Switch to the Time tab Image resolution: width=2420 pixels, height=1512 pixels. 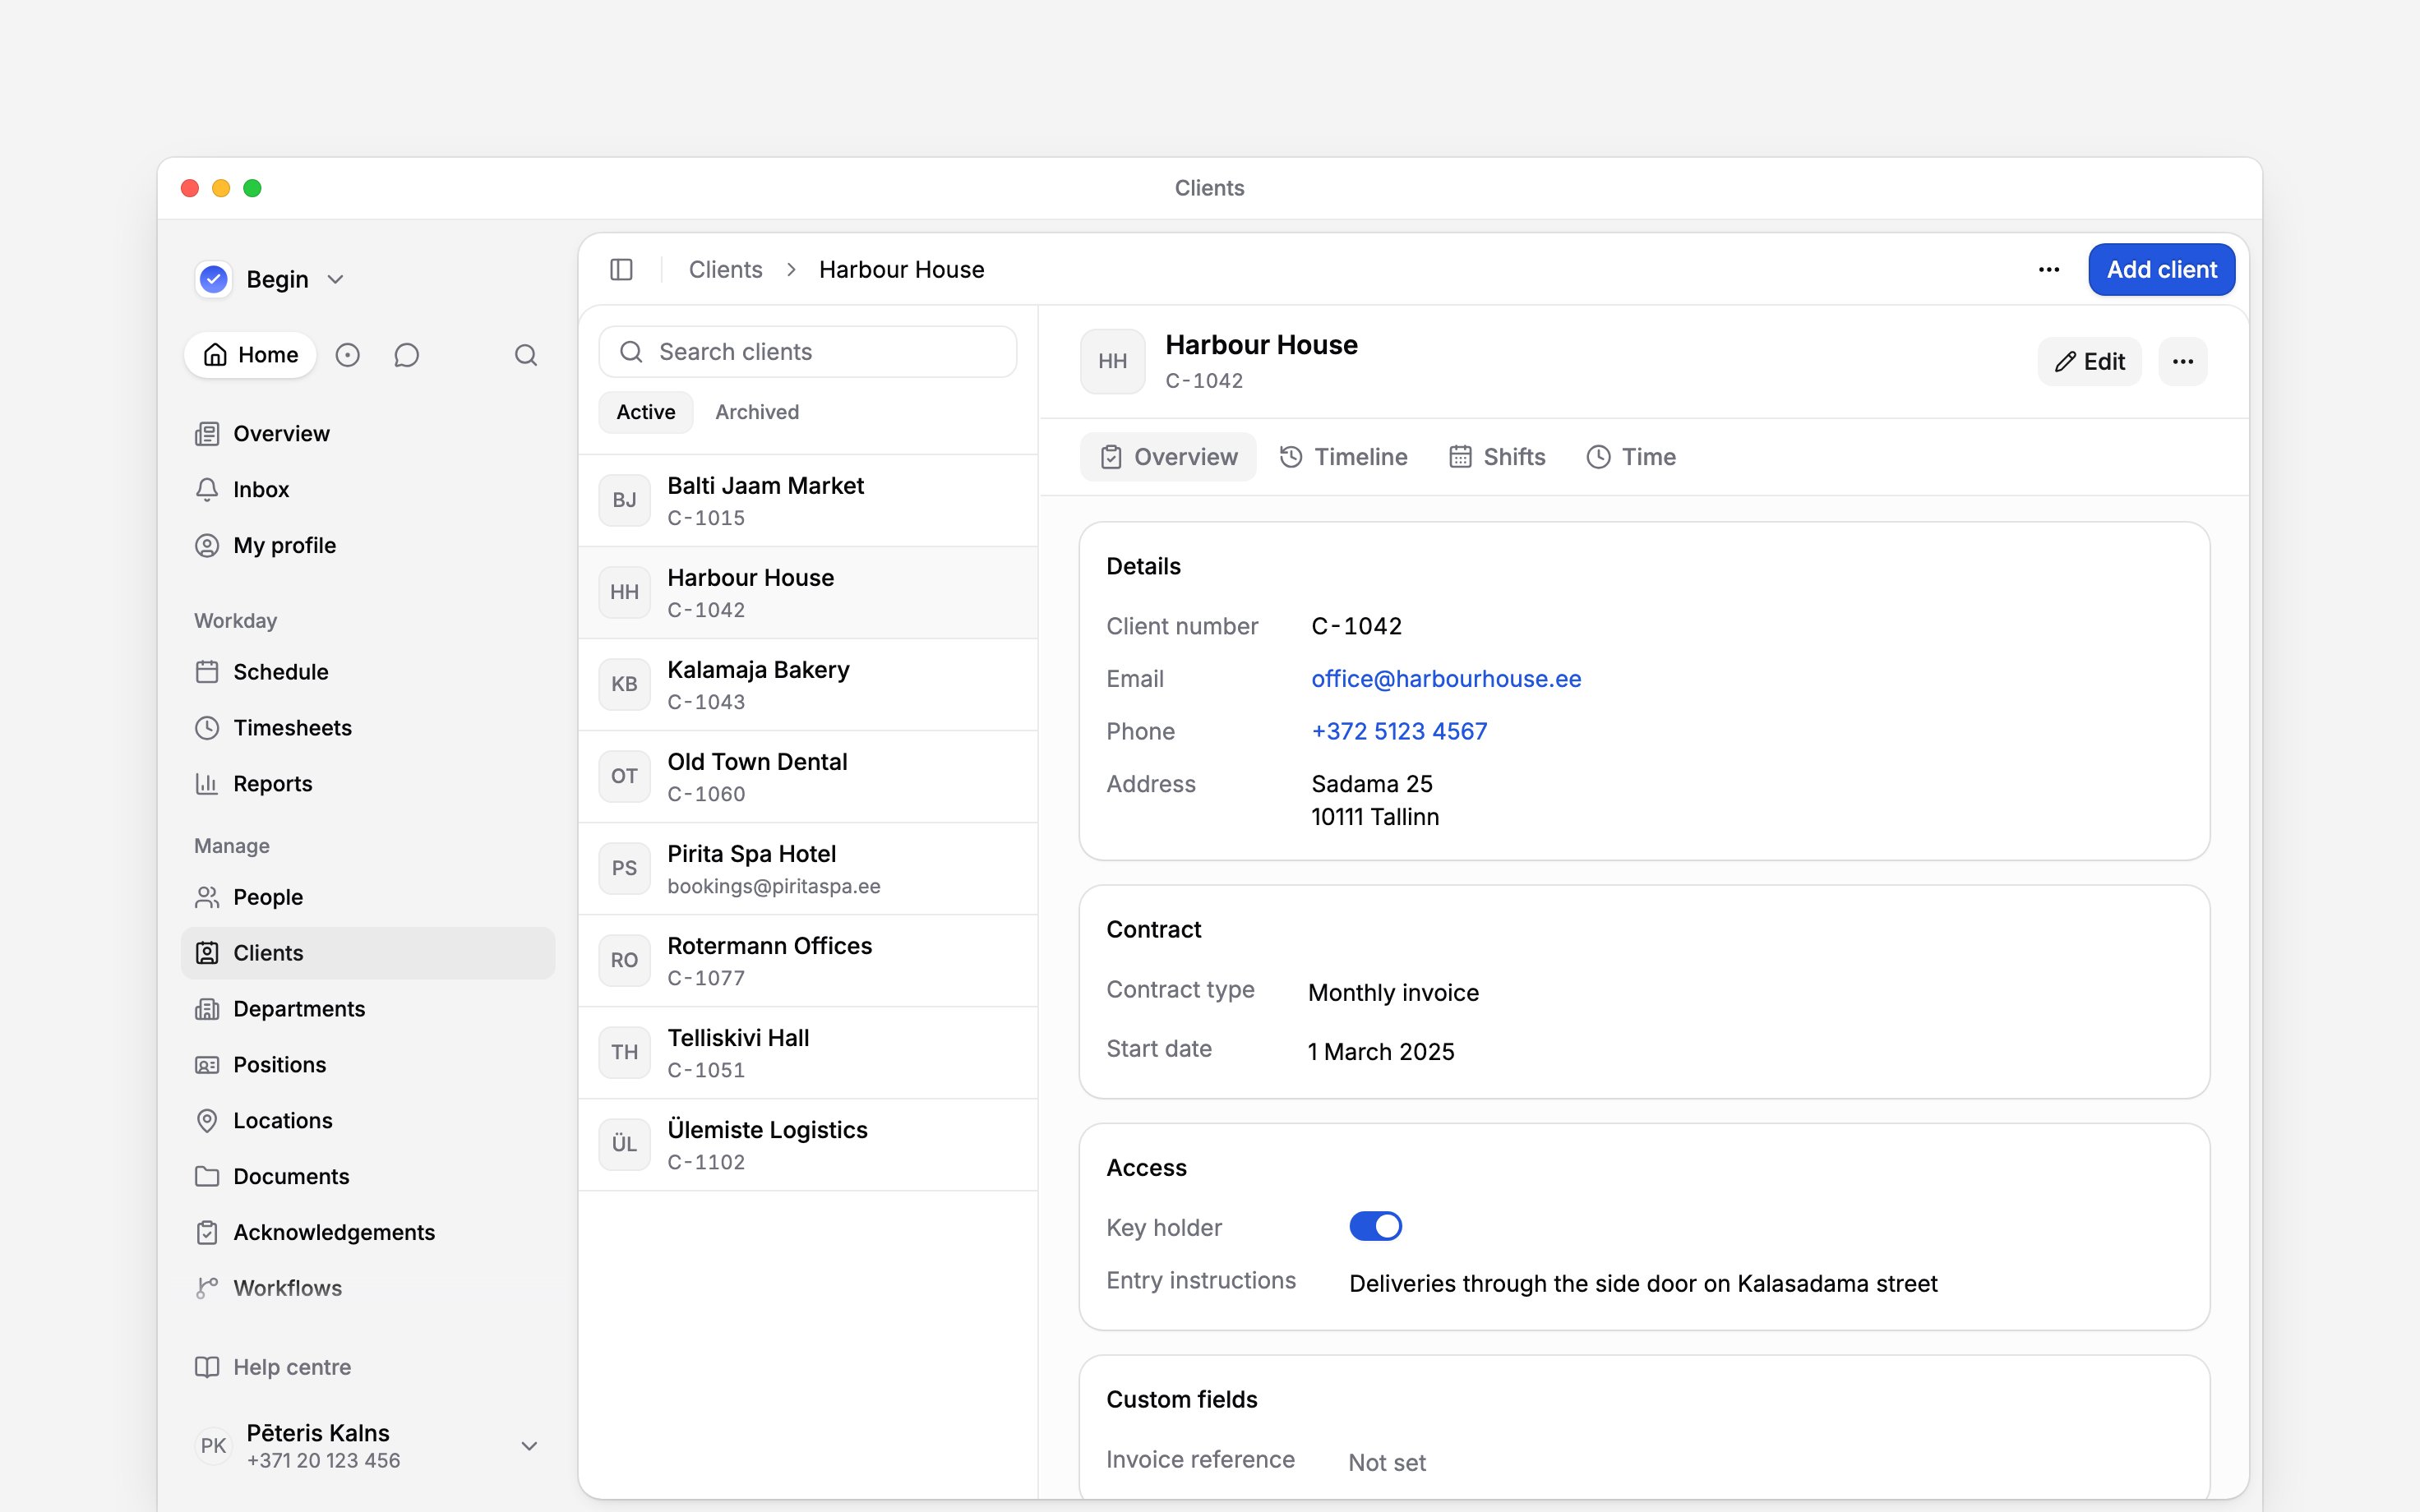coord(1631,457)
